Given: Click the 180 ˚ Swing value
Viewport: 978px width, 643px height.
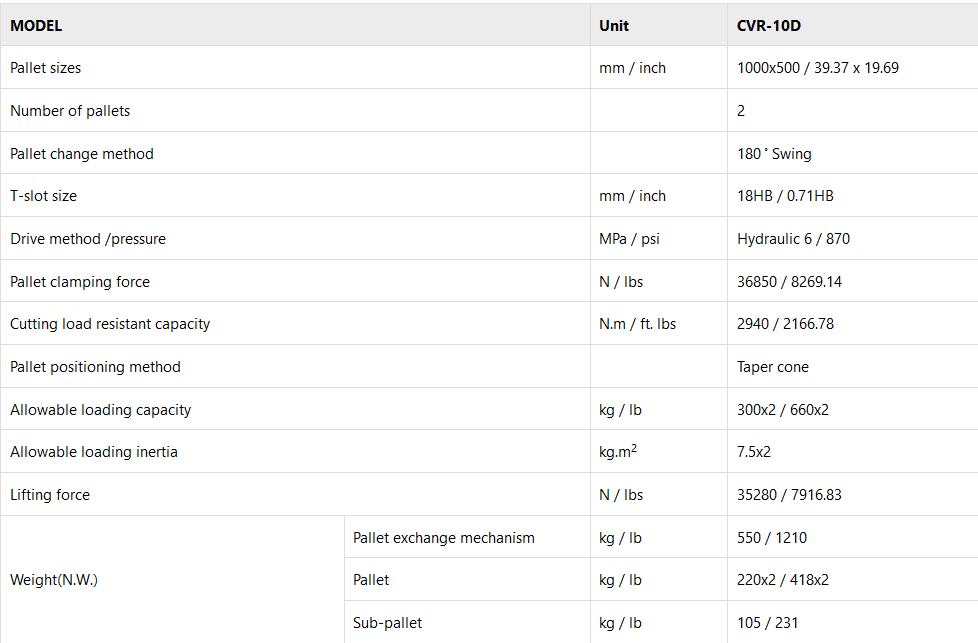Looking at the screenshot, I should (774, 154).
